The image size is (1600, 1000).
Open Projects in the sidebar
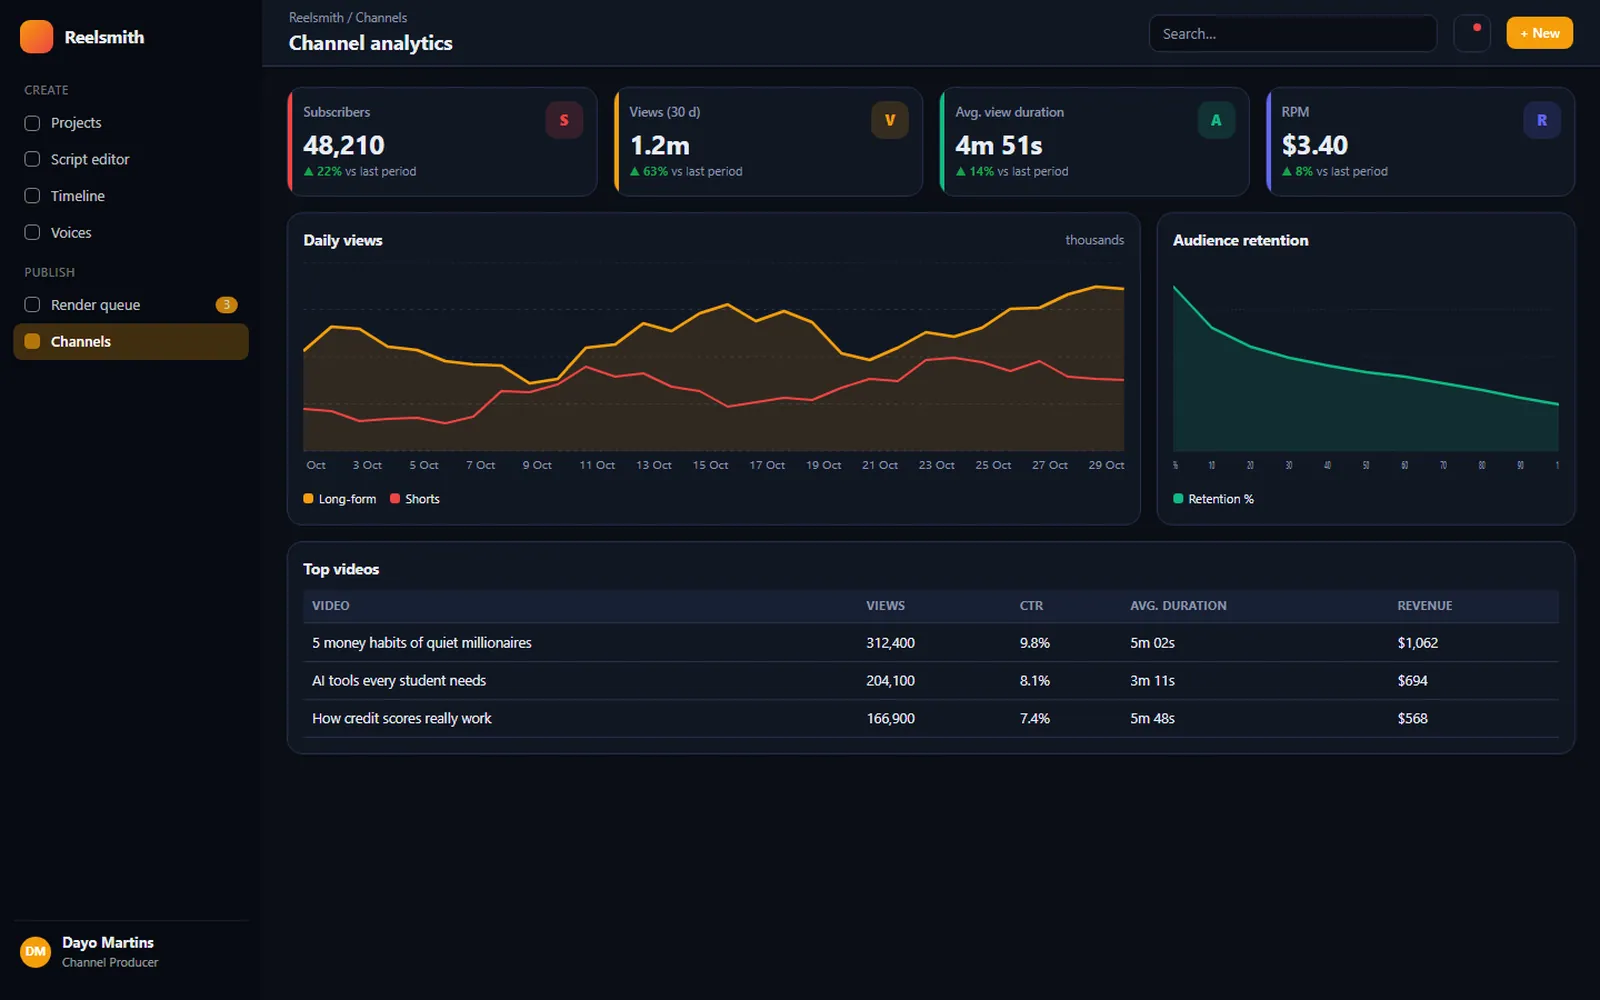pos(131,123)
